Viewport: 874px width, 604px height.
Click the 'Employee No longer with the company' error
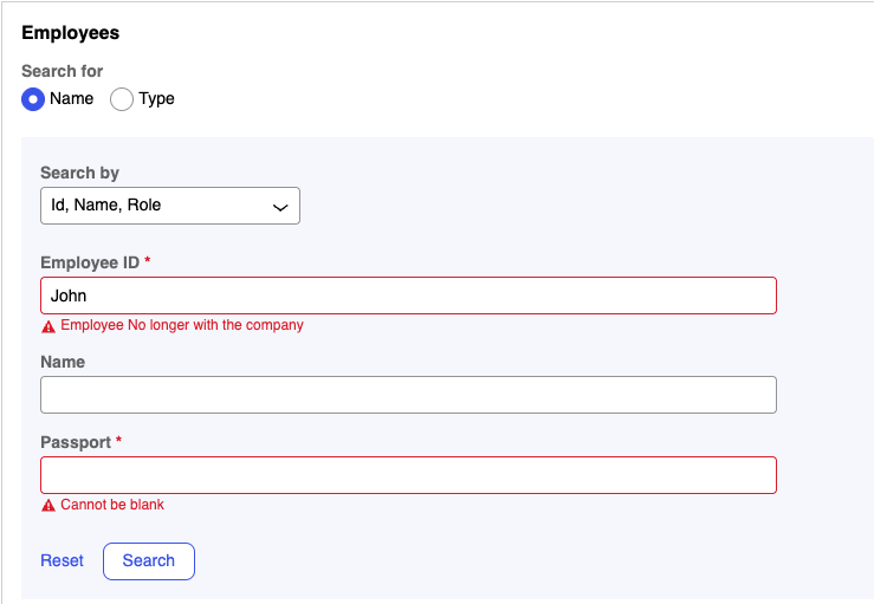coord(182,325)
